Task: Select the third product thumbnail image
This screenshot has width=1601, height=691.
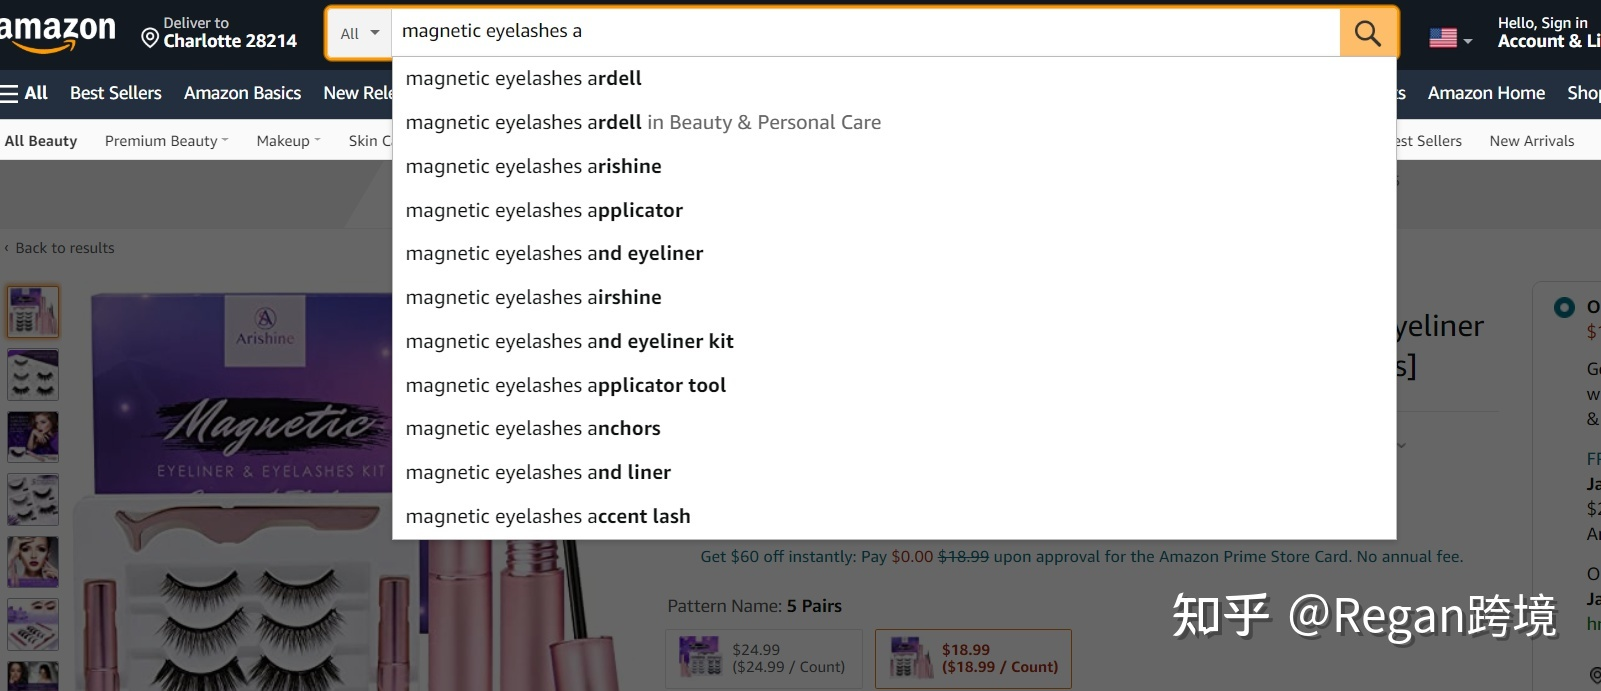Action: [x=33, y=436]
